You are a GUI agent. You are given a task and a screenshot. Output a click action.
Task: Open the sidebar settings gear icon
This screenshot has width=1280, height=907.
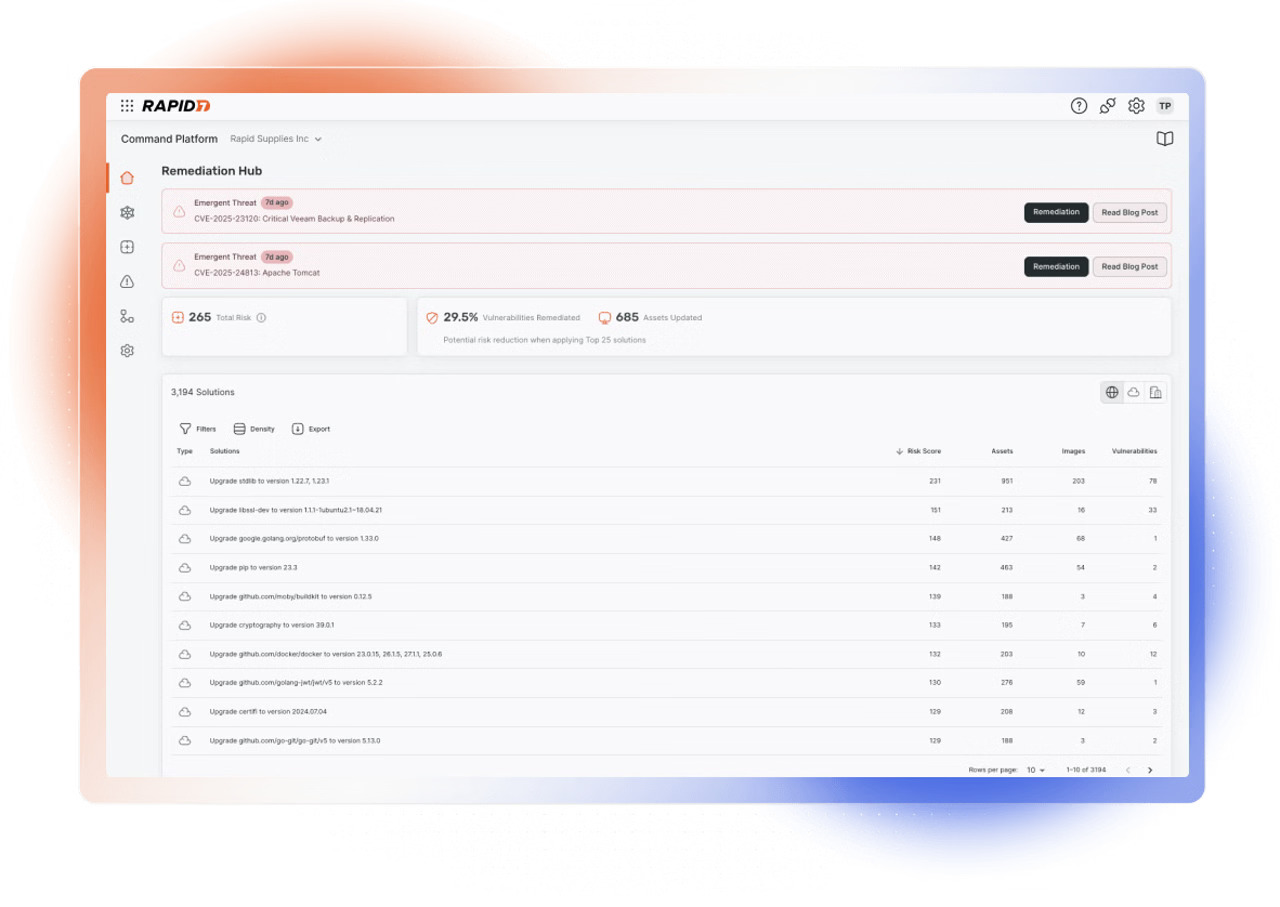coord(127,351)
